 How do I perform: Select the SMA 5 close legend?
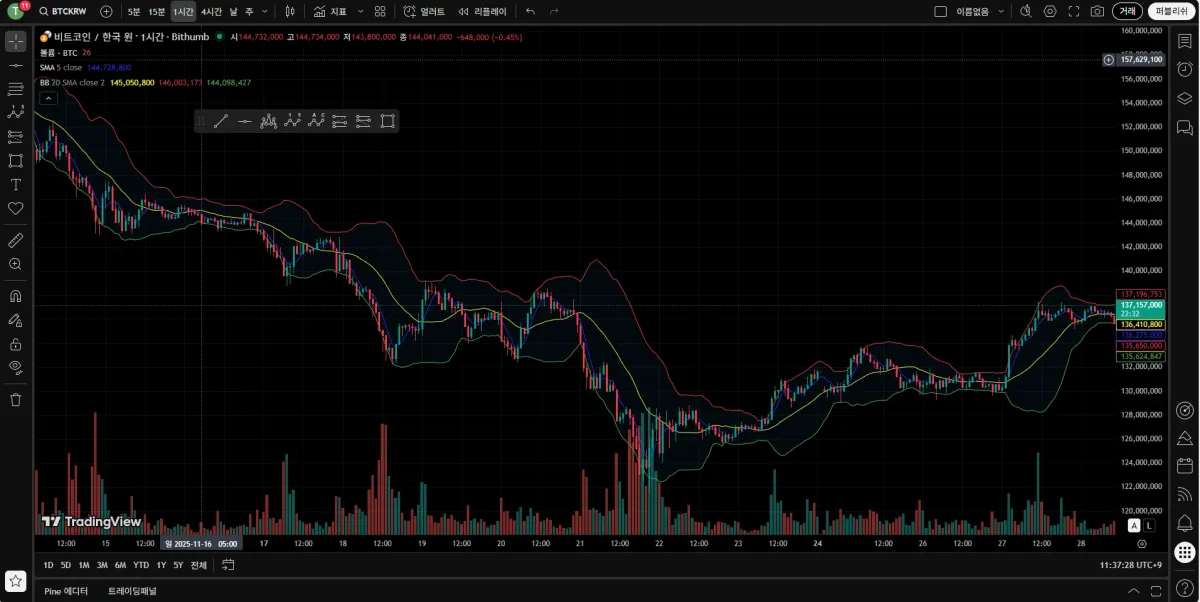click(x=61, y=67)
